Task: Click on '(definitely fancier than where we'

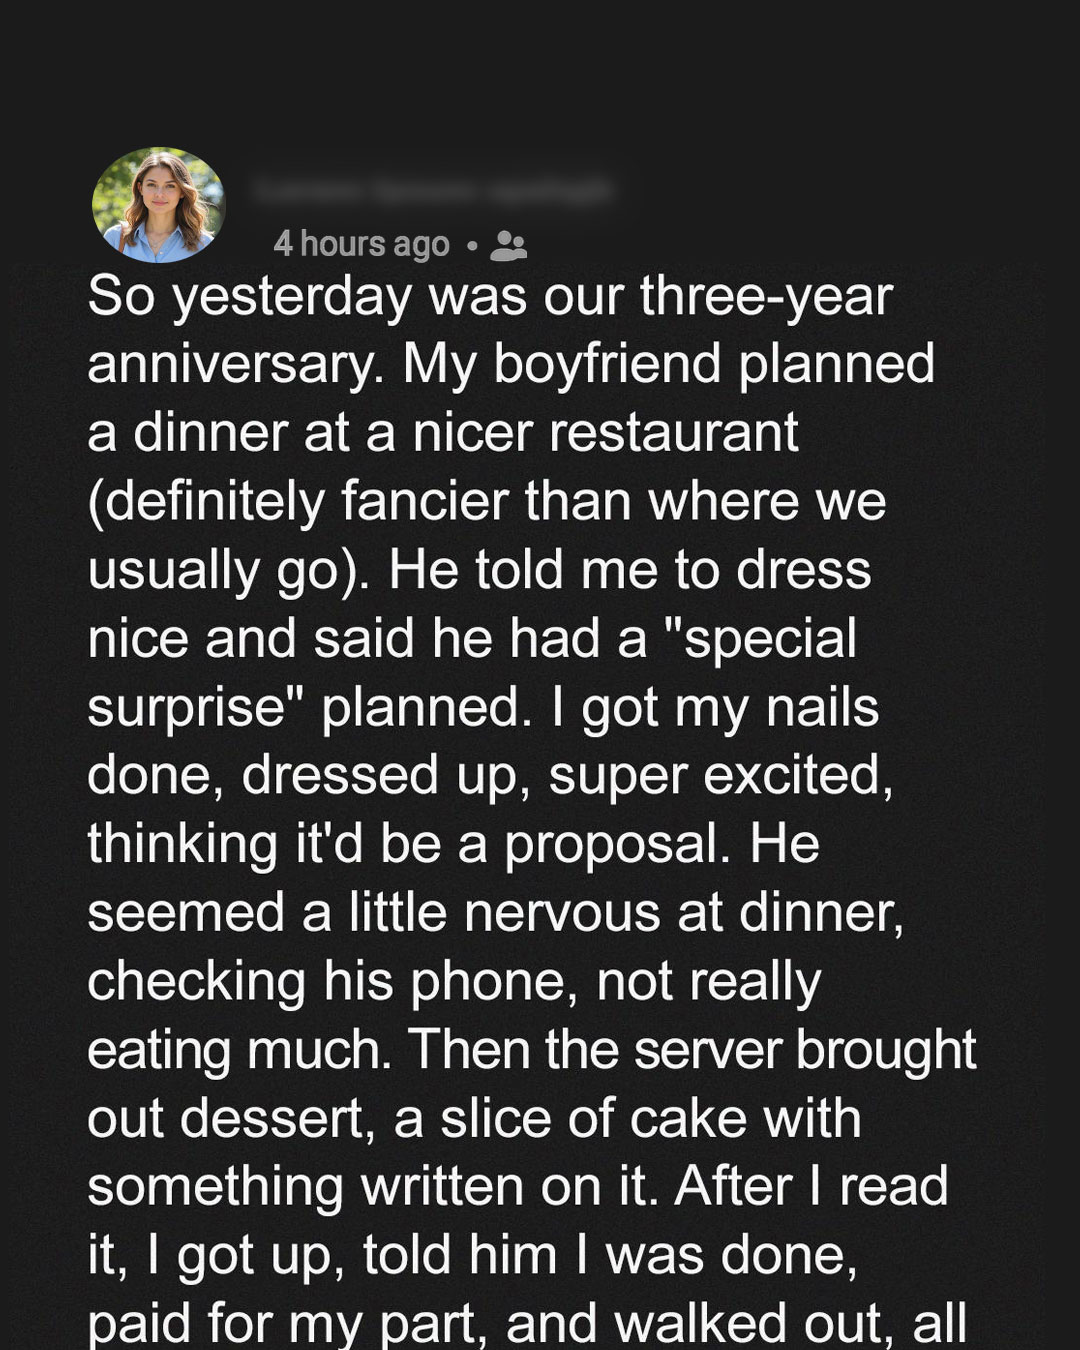Action: point(486,501)
